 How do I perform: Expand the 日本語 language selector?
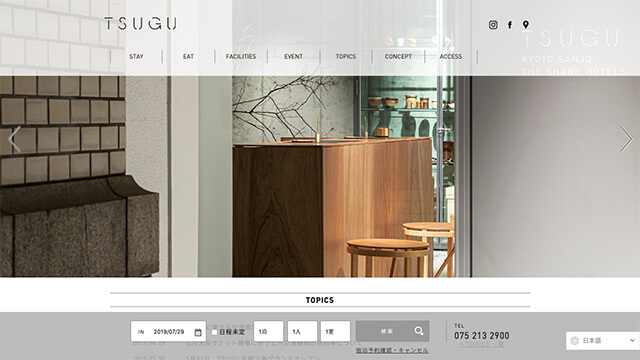click(603, 340)
